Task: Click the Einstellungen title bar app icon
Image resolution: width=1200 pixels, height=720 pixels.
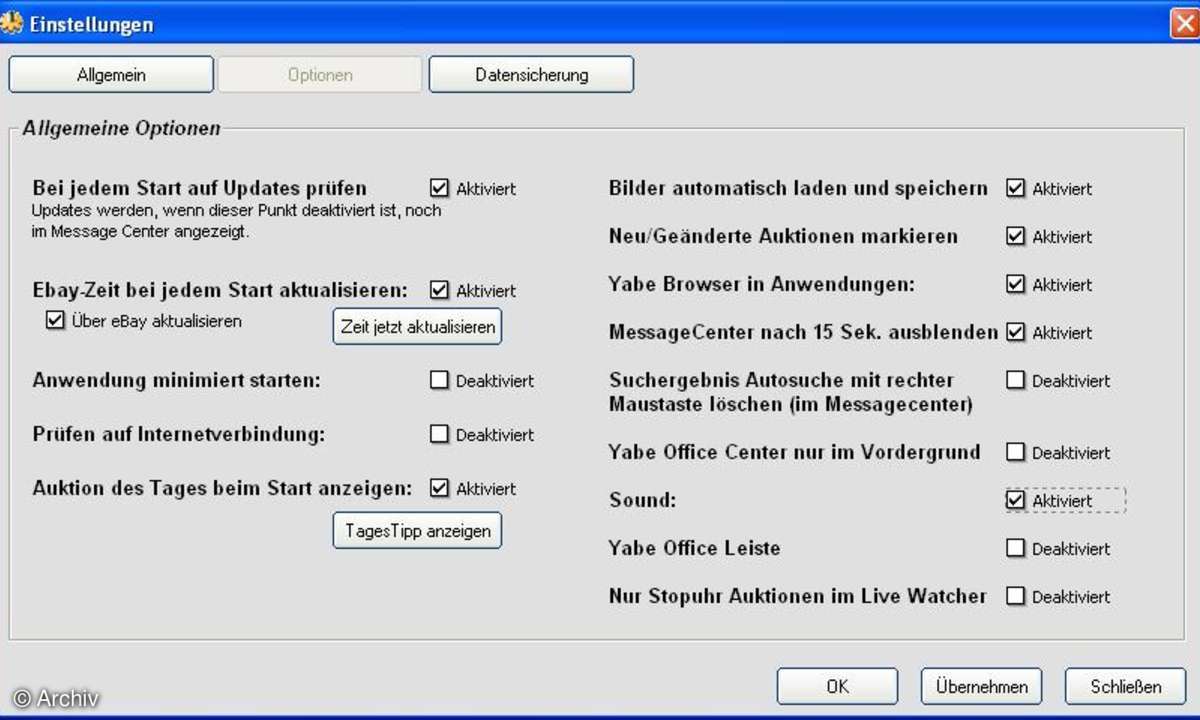Action: pyautogui.click(x=11, y=23)
